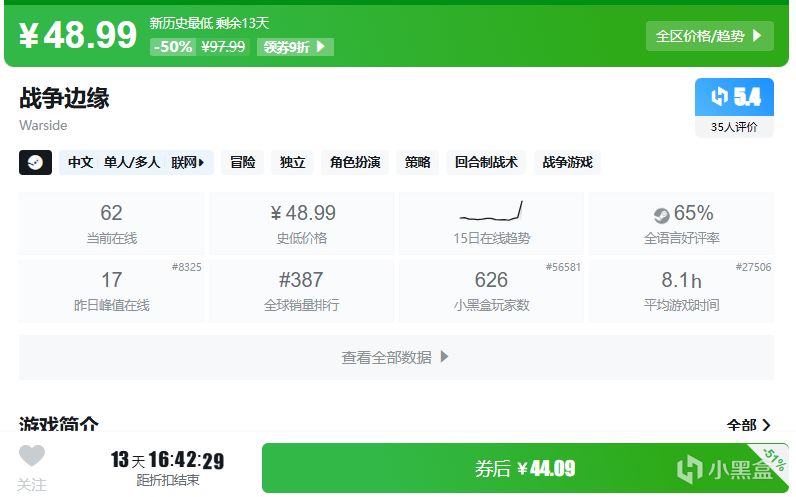Click the 游戏简介 section heading
Viewport: 796px width, 497px height.
(x=59, y=424)
